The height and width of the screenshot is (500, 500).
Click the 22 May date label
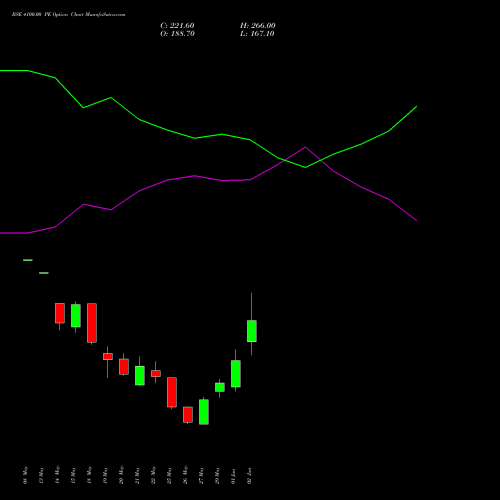pyautogui.click(x=154, y=475)
